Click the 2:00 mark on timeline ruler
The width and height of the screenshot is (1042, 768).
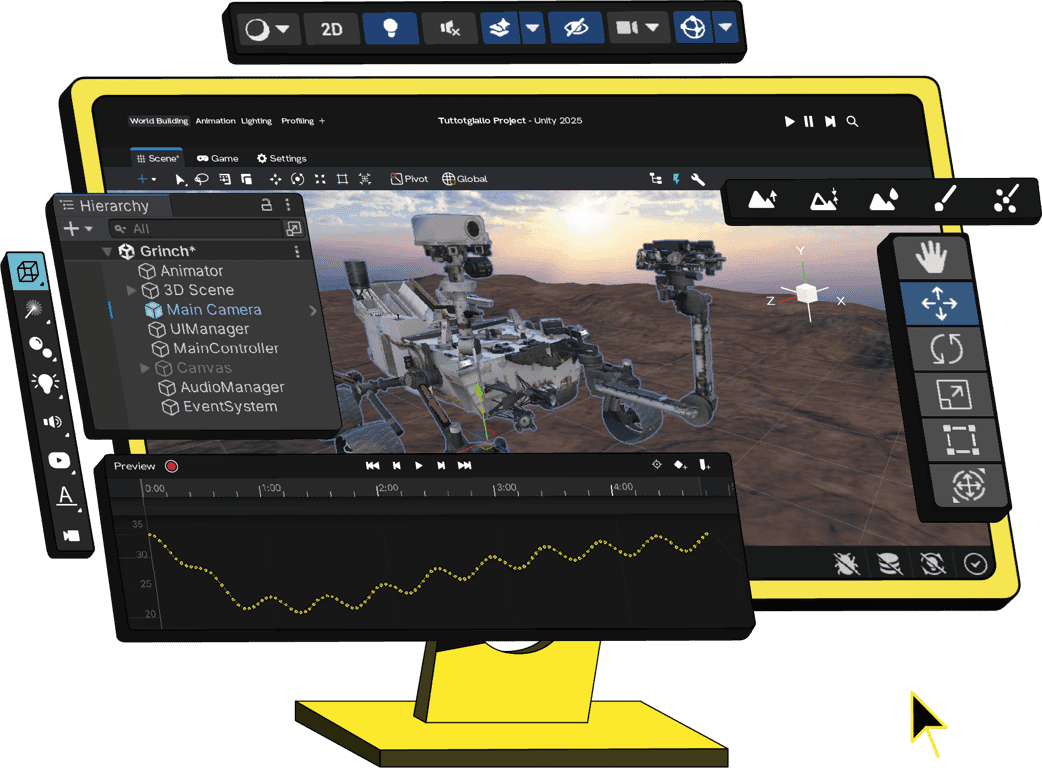point(386,488)
